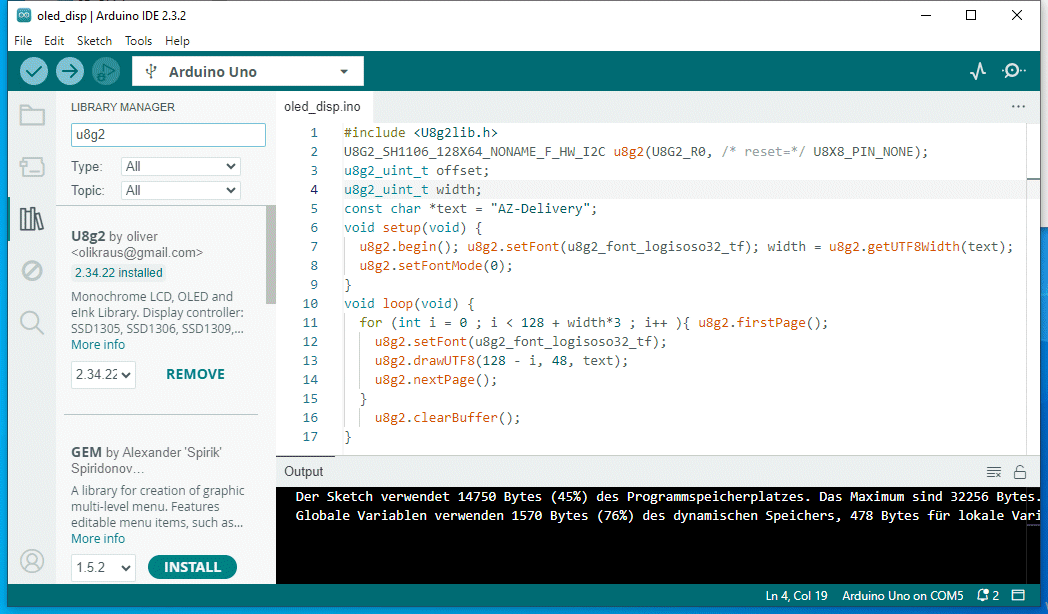The image size is (1048, 614).
Task: Toggle bottom panel icon in status bar
Action: tap(1018, 595)
